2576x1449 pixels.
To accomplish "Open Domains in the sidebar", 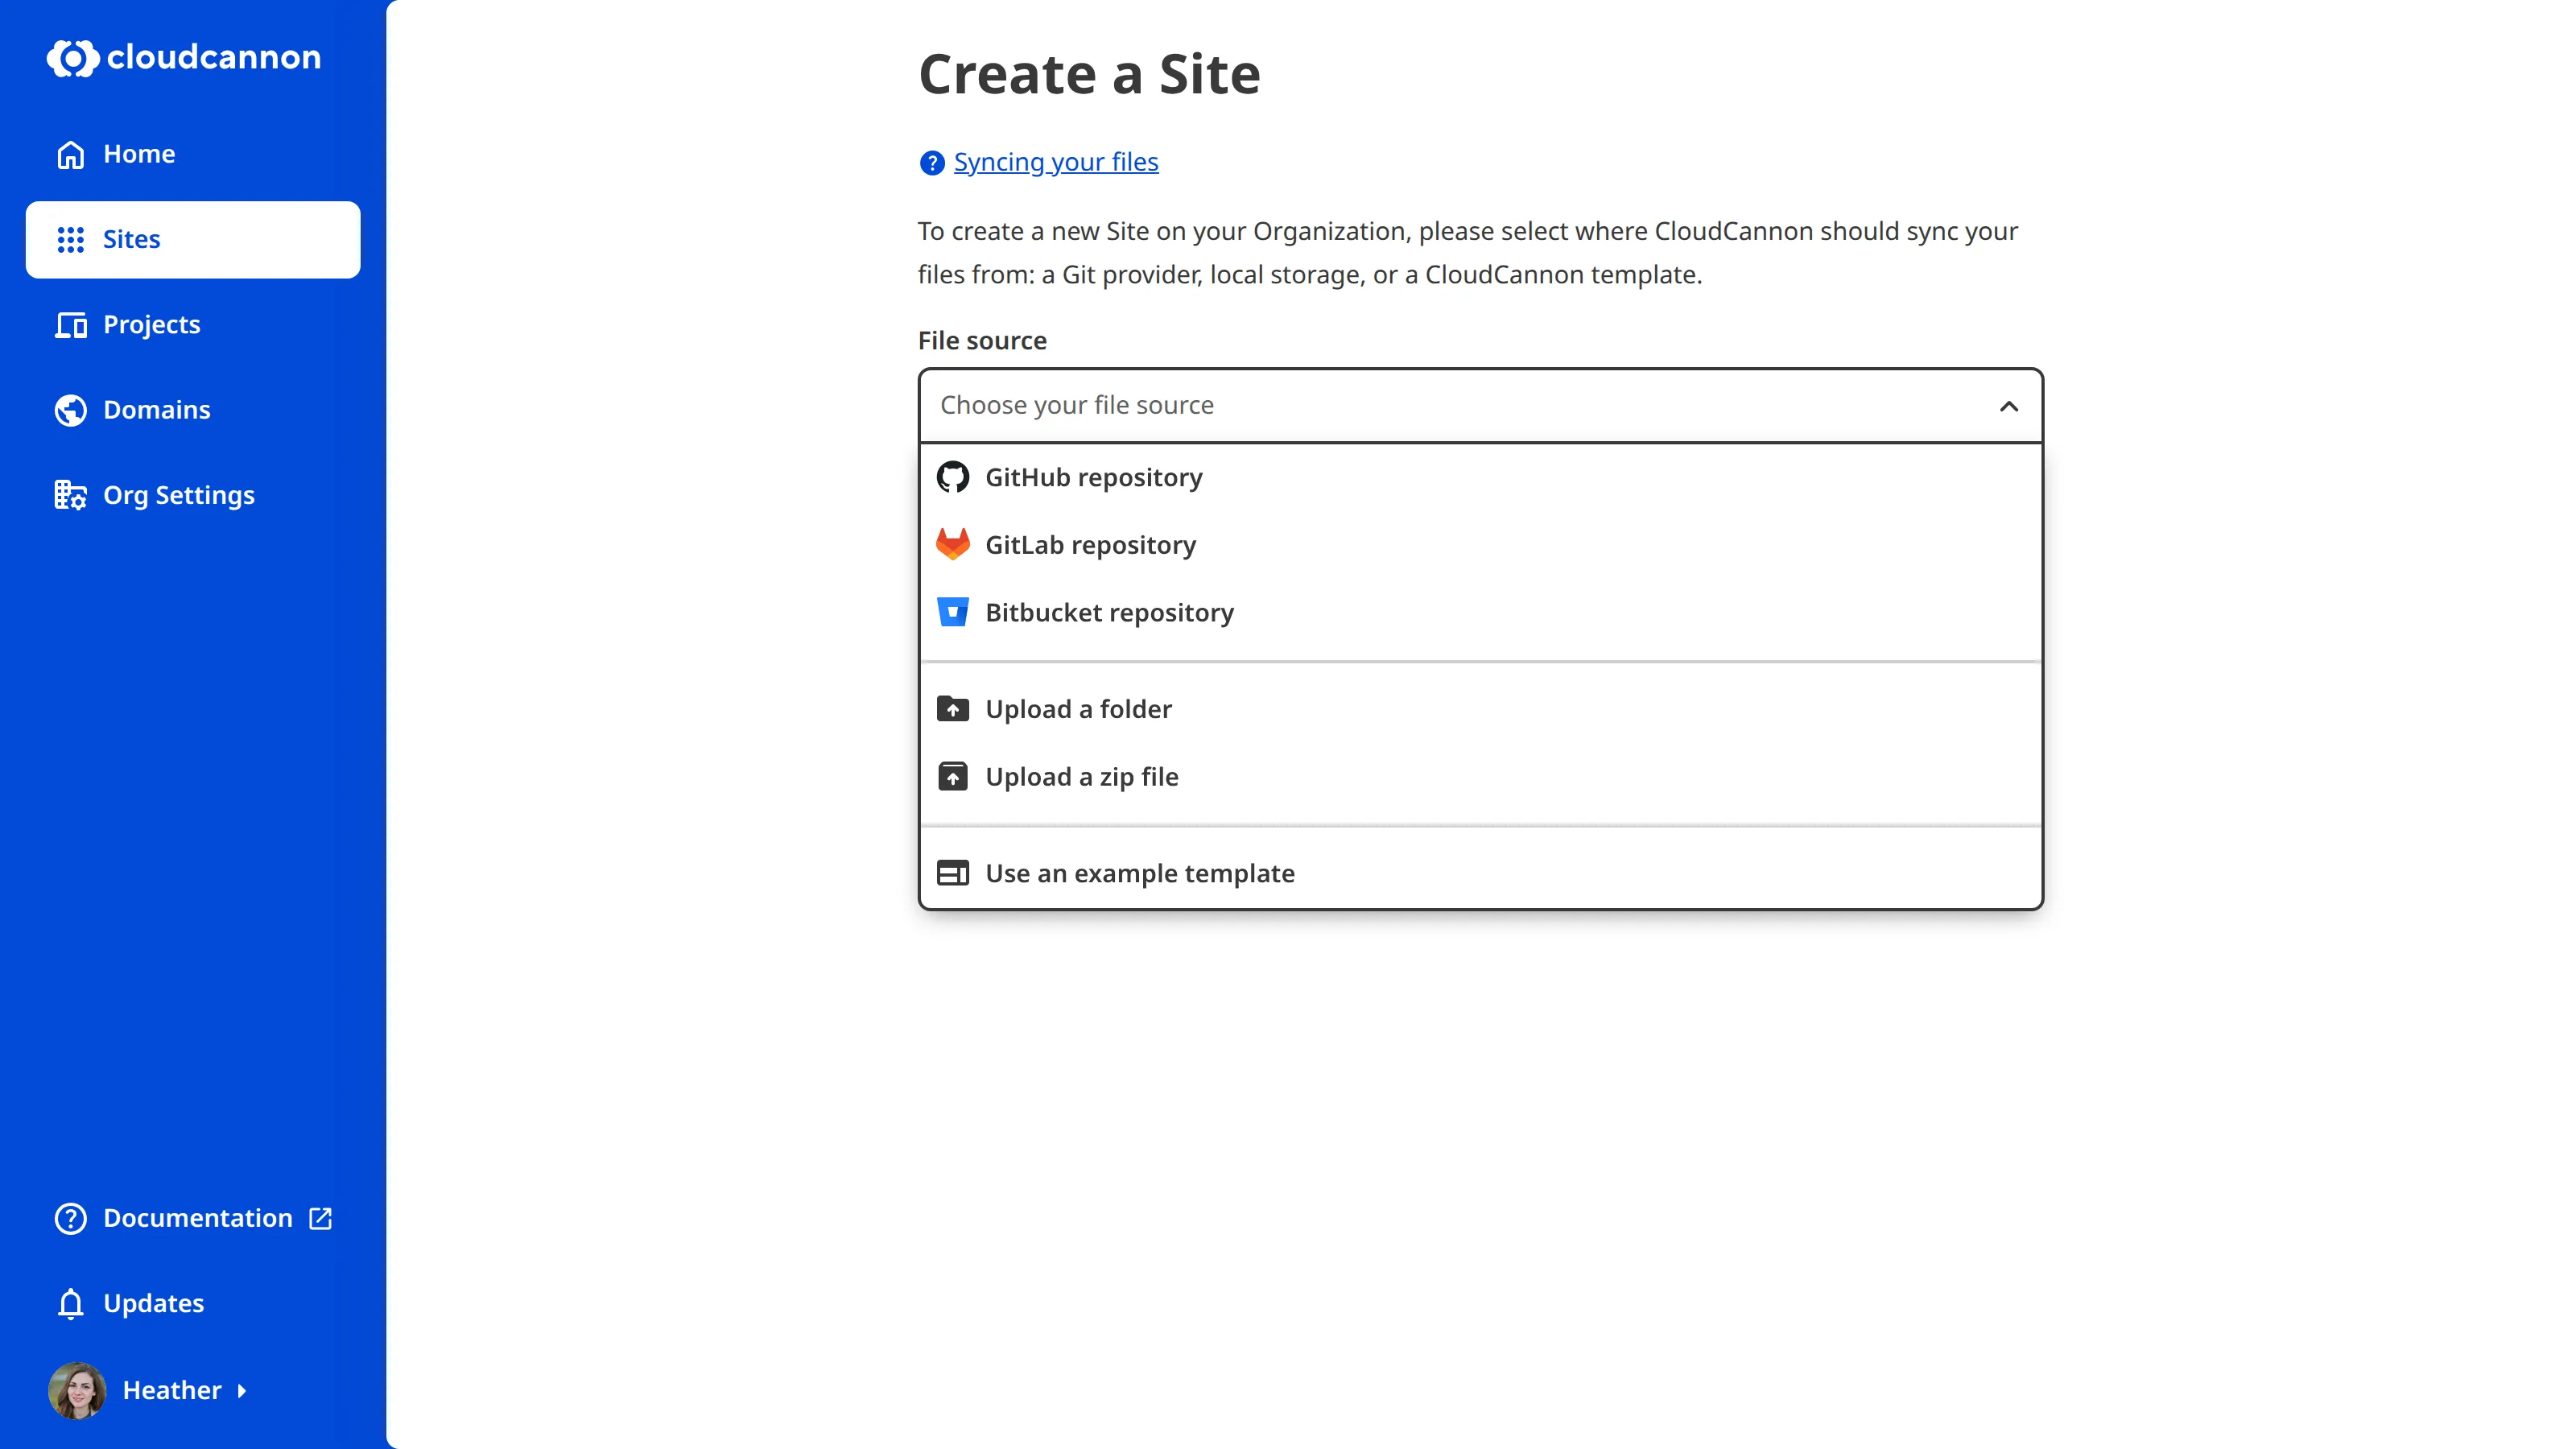I will click(192, 410).
